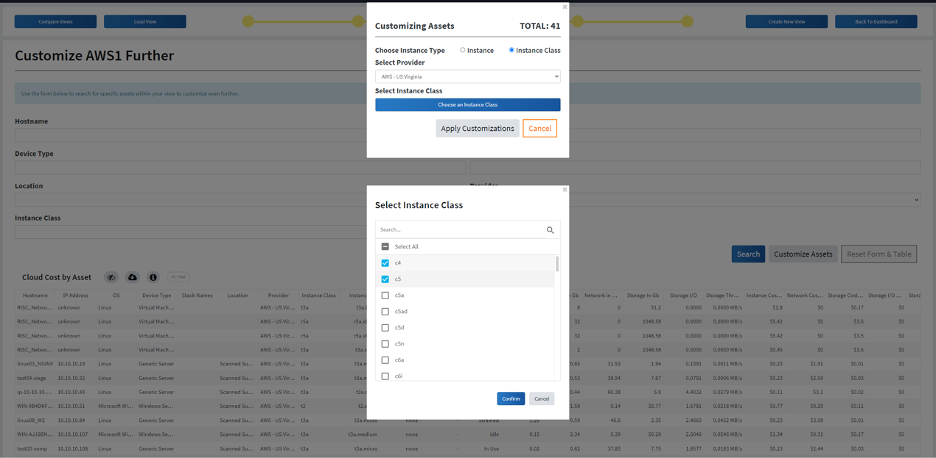Uncheck the c5 instance class
The image size is (936, 458).
386,279
